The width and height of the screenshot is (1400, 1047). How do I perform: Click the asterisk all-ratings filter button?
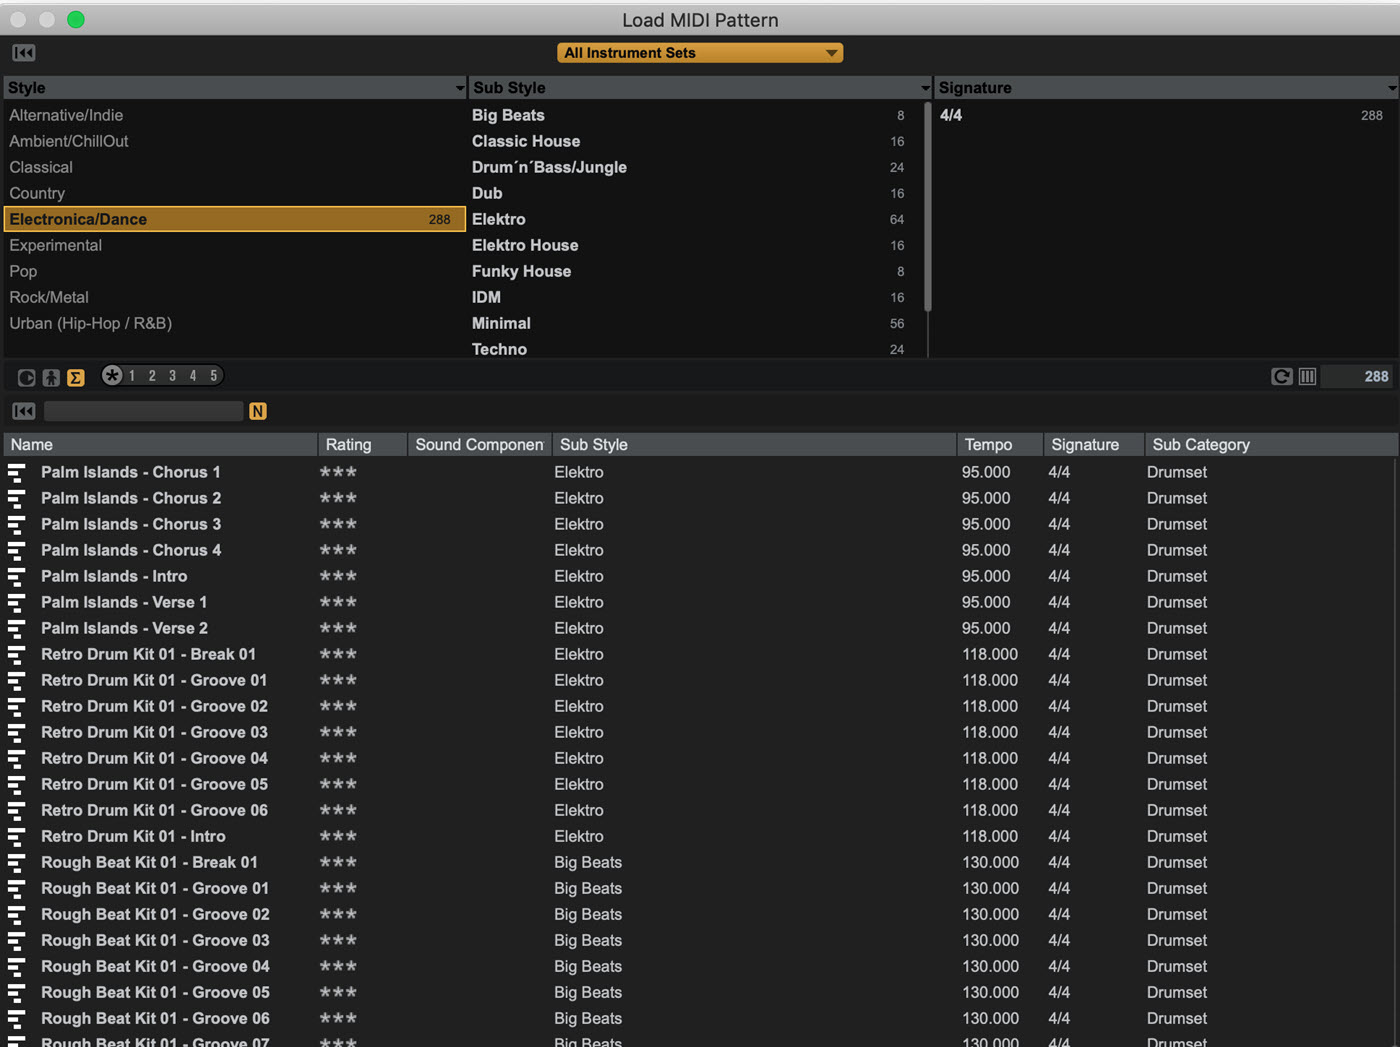(x=112, y=376)
